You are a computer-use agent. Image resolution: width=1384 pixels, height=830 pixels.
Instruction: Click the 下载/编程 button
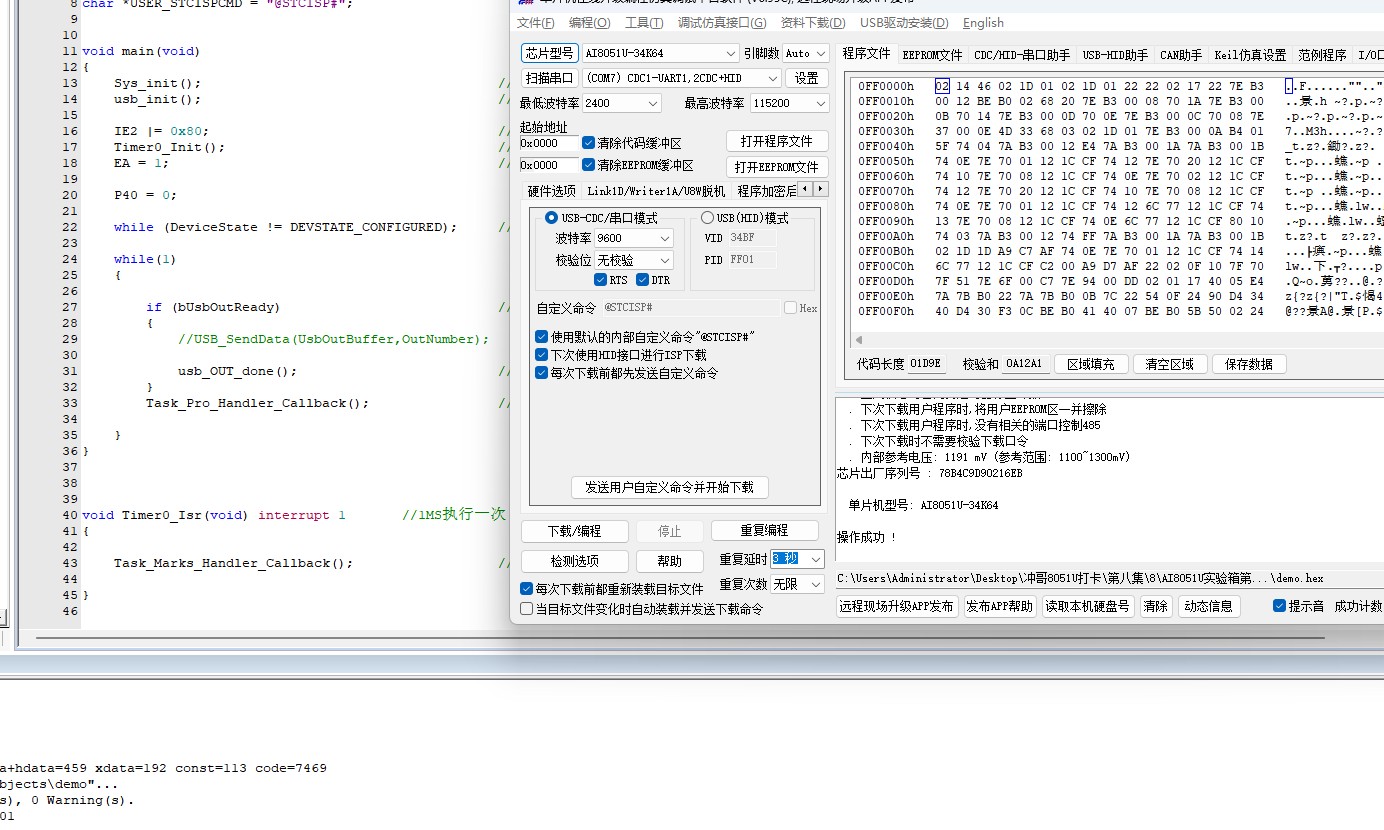point(575,531)
